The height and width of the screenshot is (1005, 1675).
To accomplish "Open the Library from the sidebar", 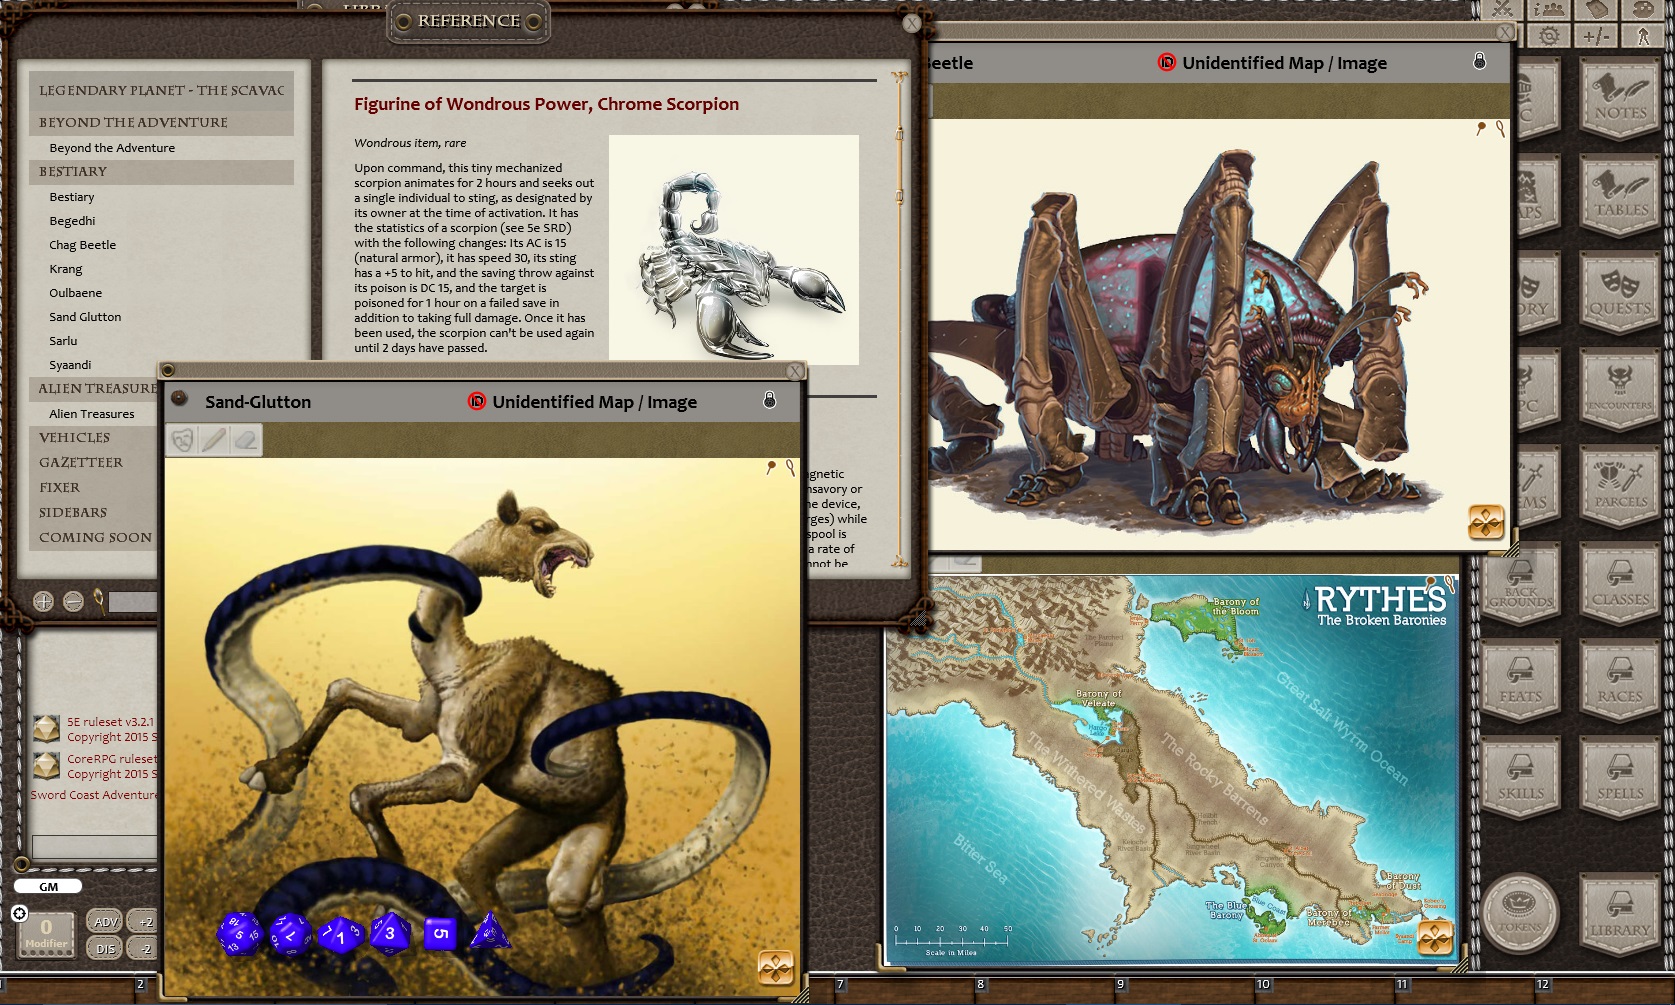I will pyautogui.click(x=1619, y=915).
